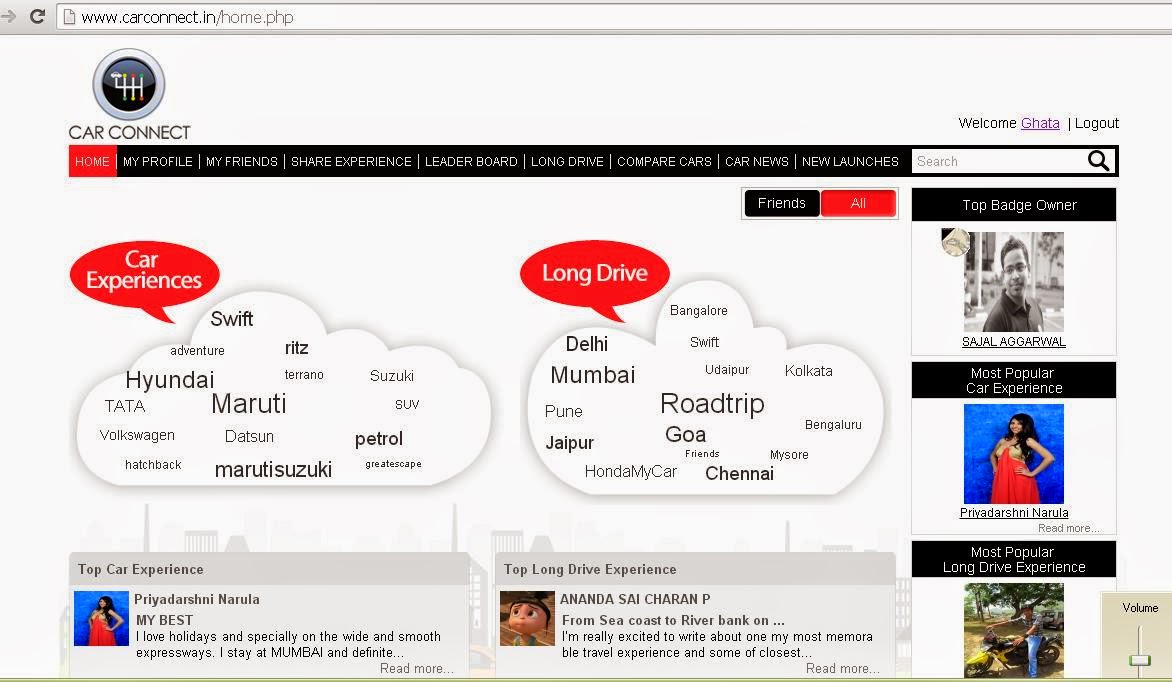Select the ritz tag

(x=297, y=348)
